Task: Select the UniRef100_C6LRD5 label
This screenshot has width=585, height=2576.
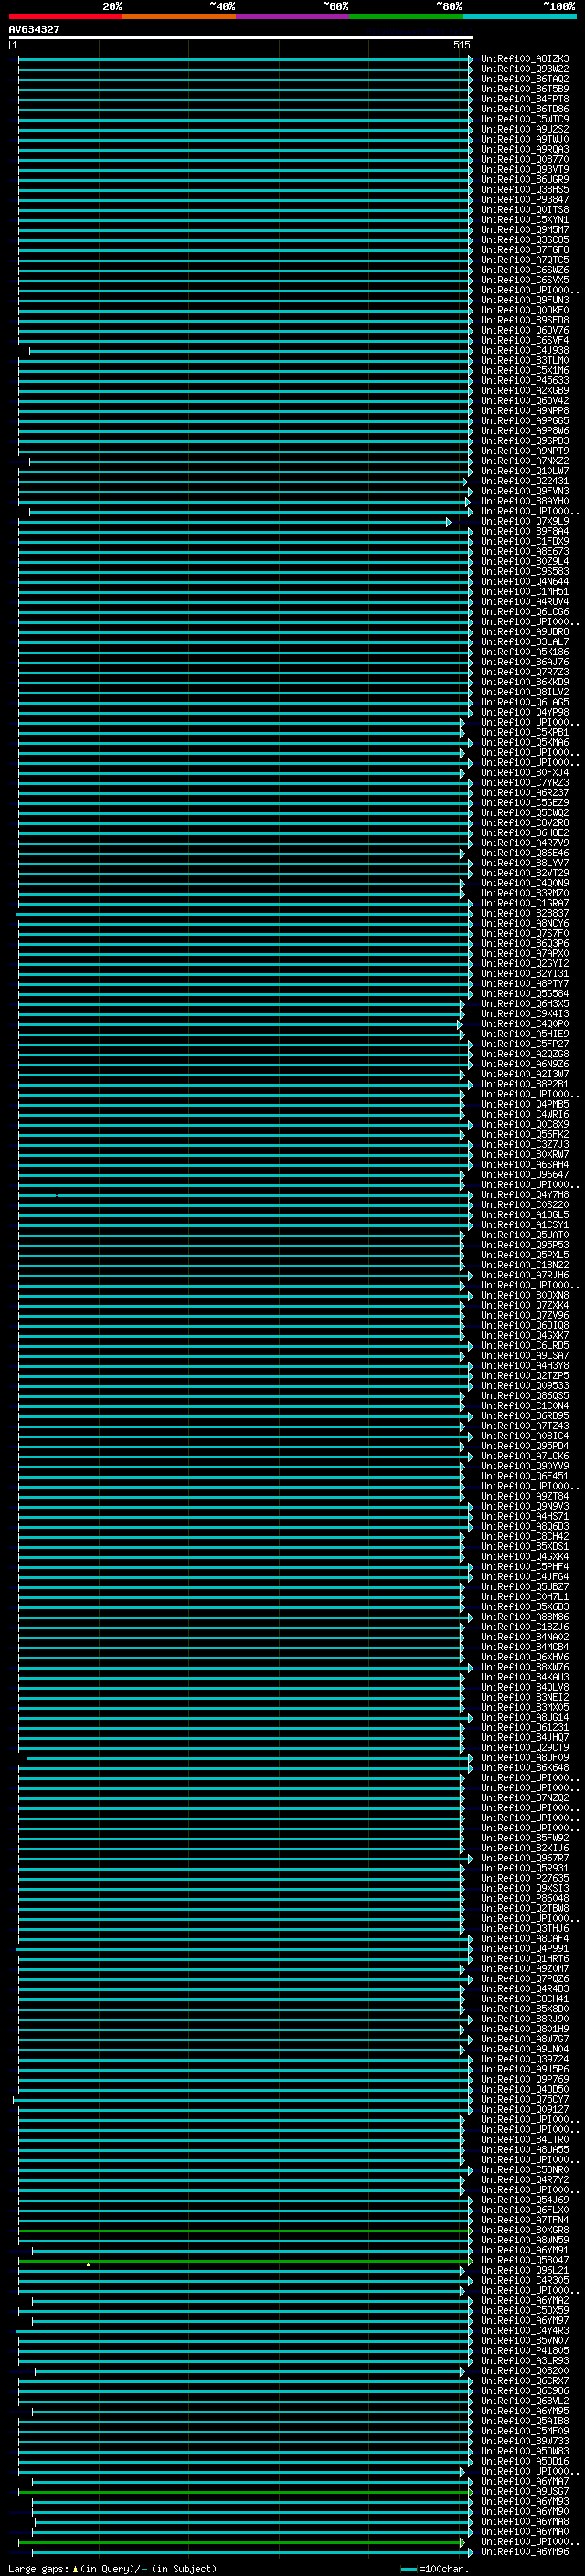Action: 525,1346
